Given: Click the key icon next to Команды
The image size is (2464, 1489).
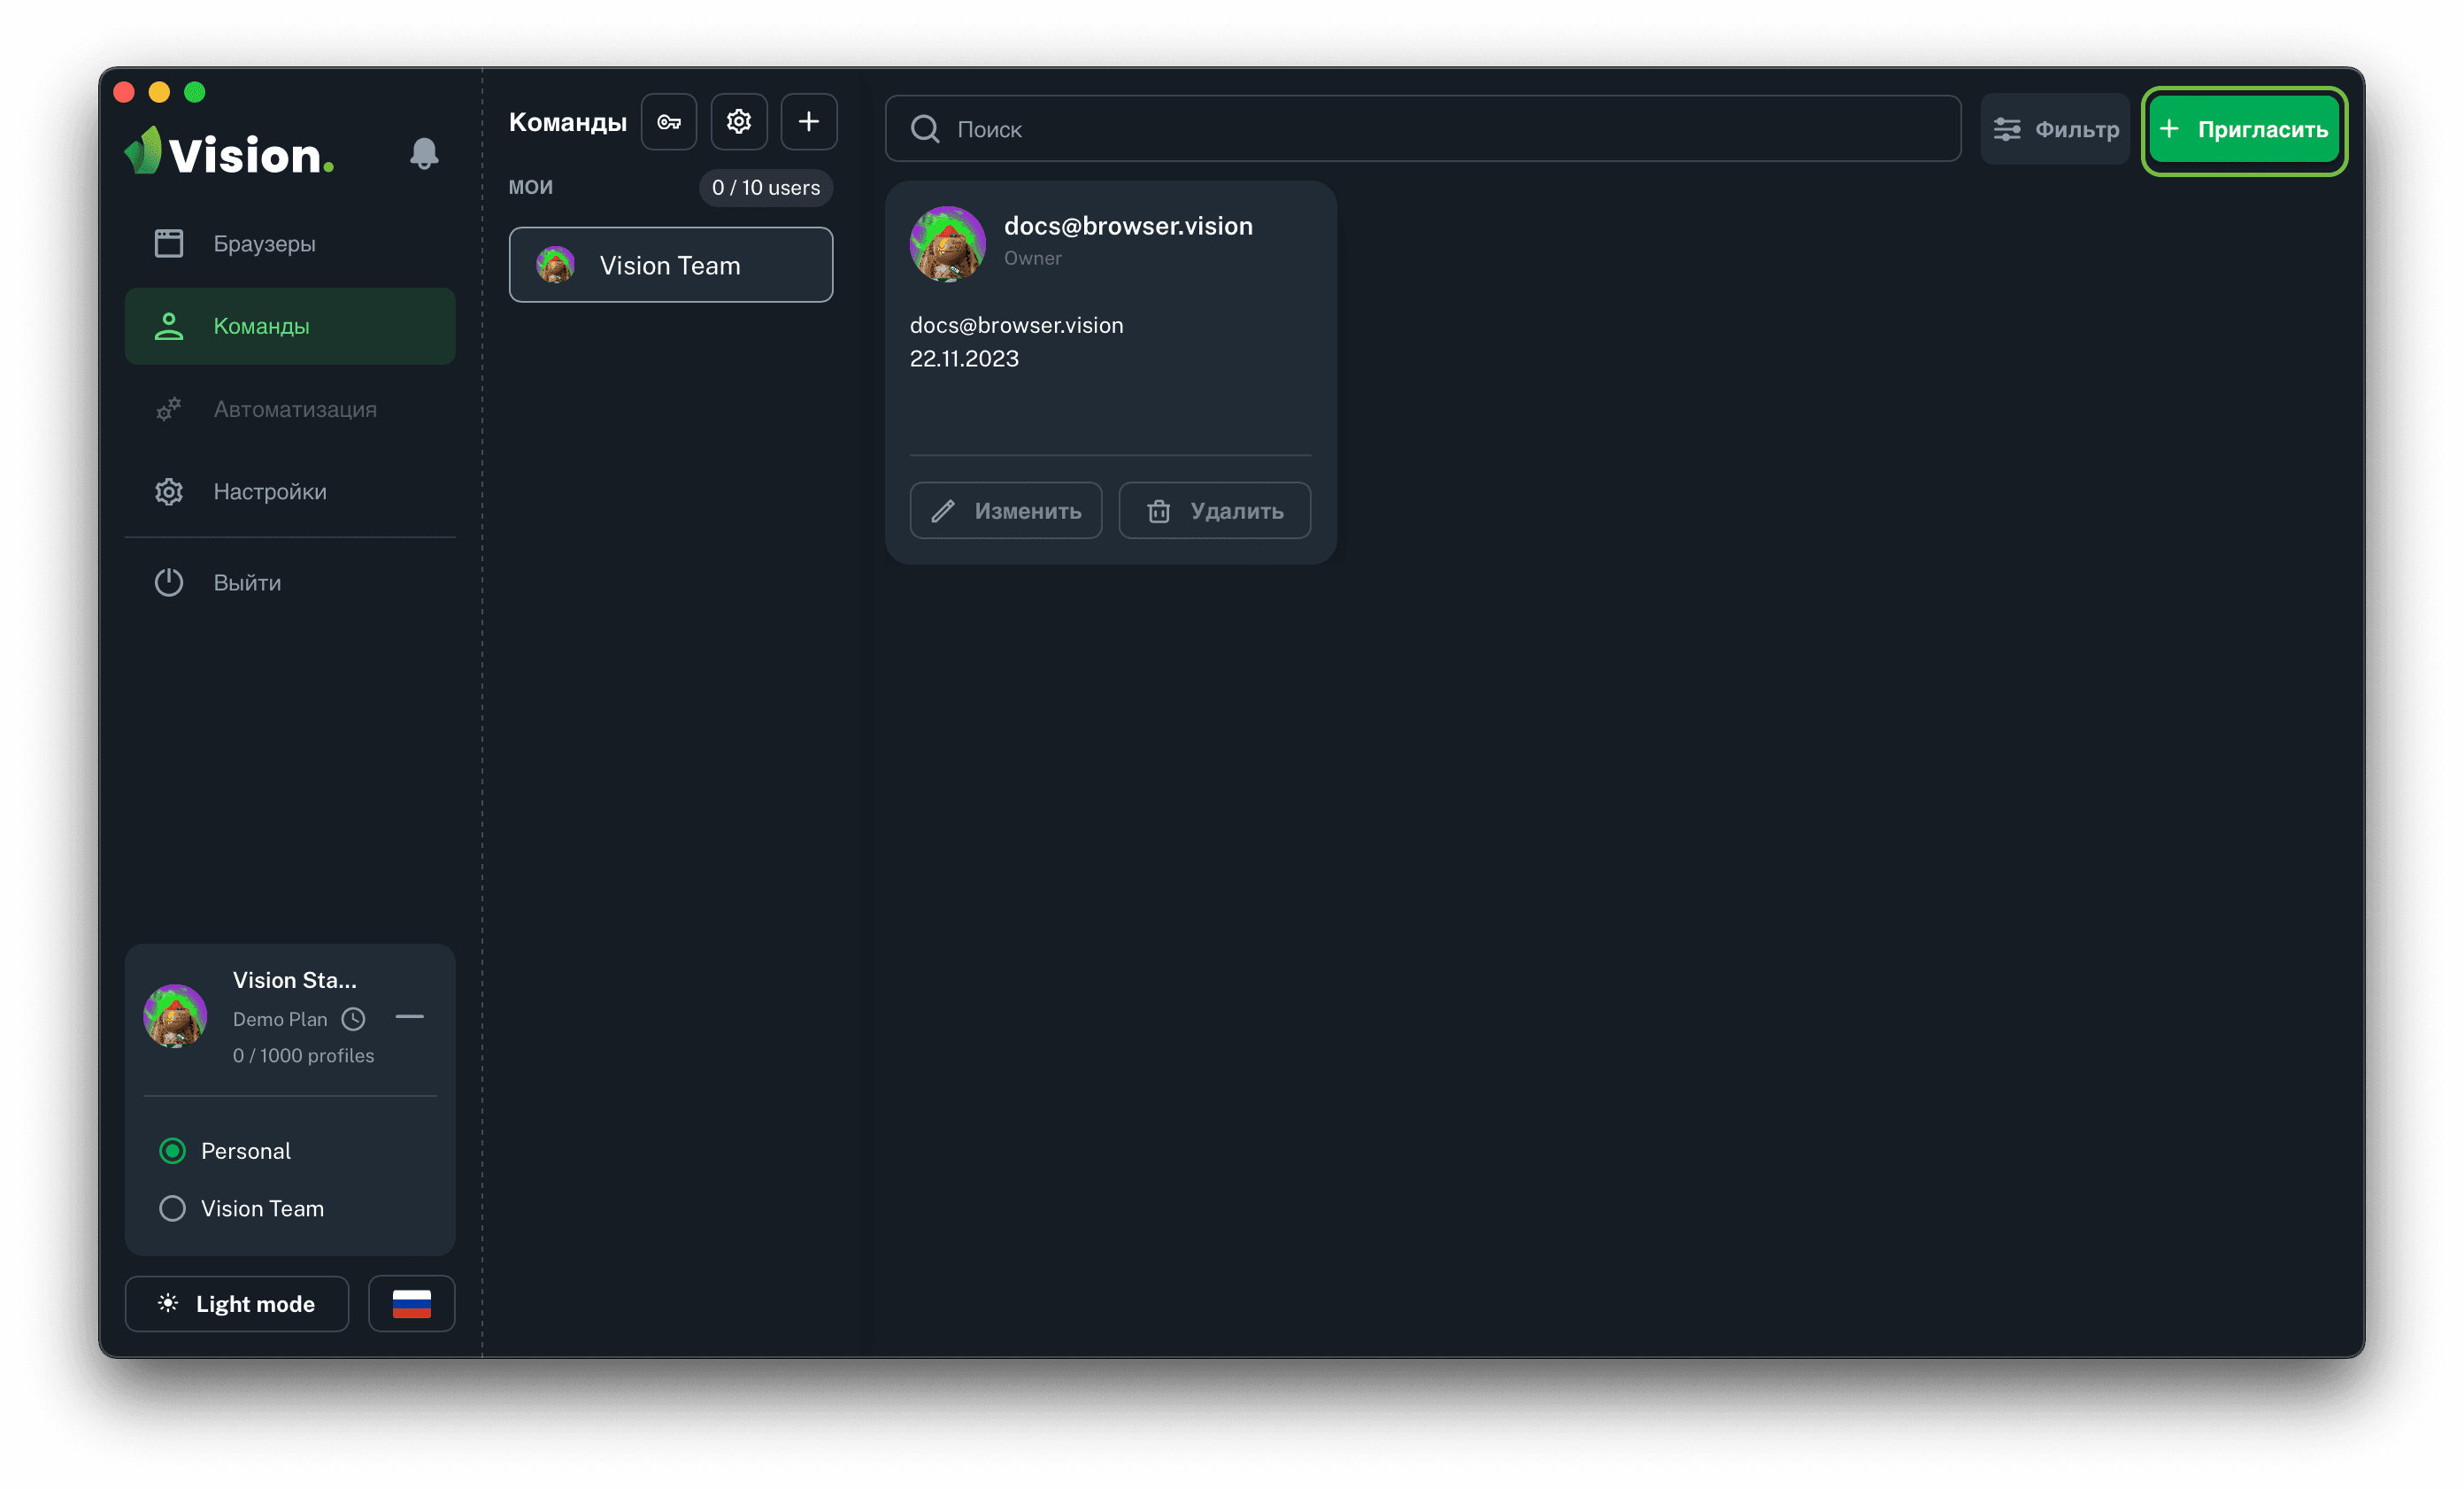Looking at the screenshot, I should [669, 122].
